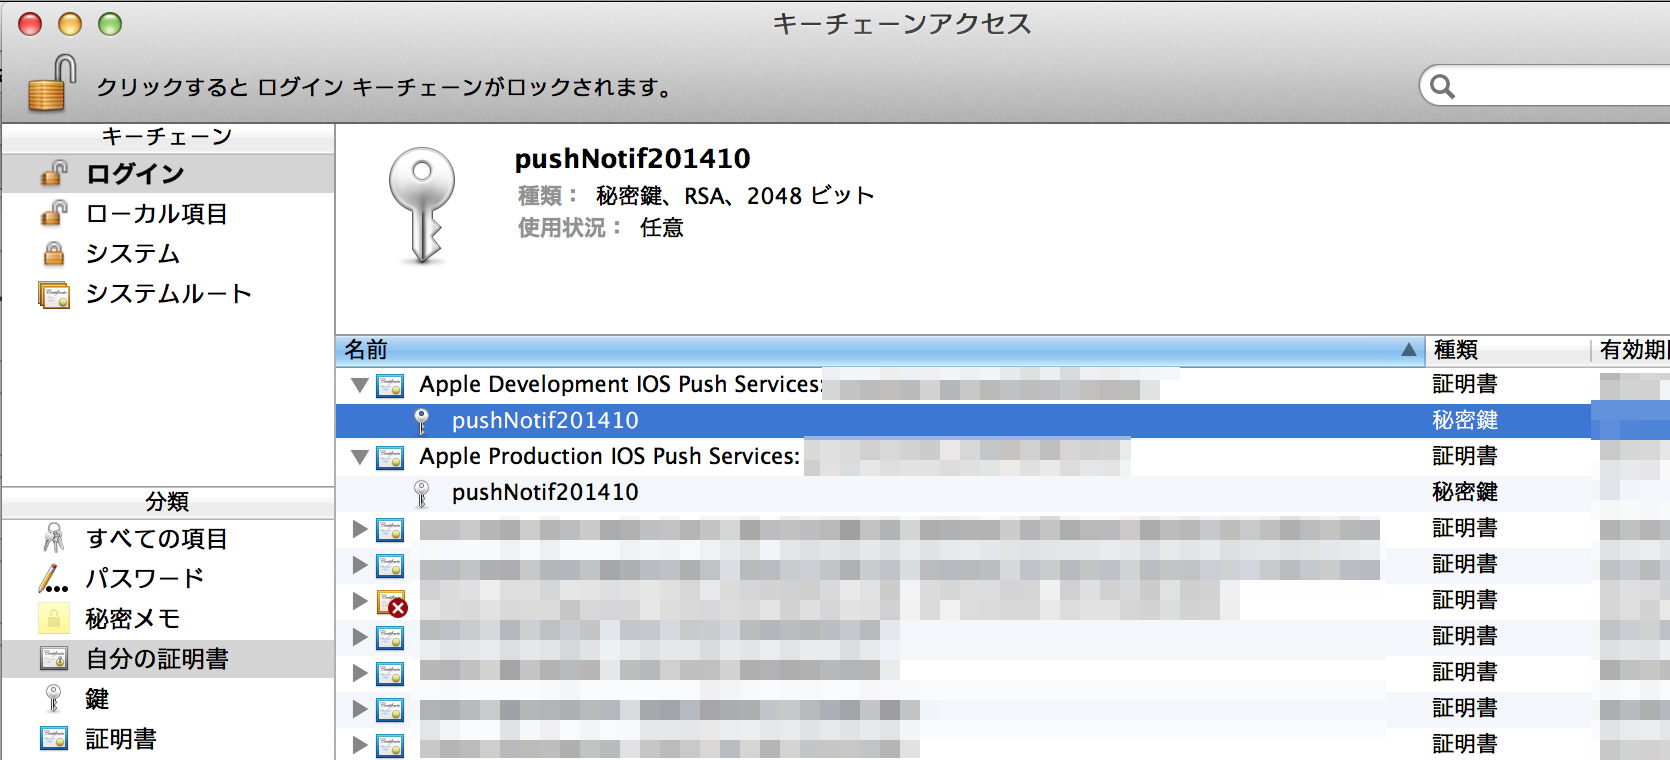Screen dimensions: 1670x760
Task: Click the ローカル項目 padlock icon
Action: click(x=54, y=213)
